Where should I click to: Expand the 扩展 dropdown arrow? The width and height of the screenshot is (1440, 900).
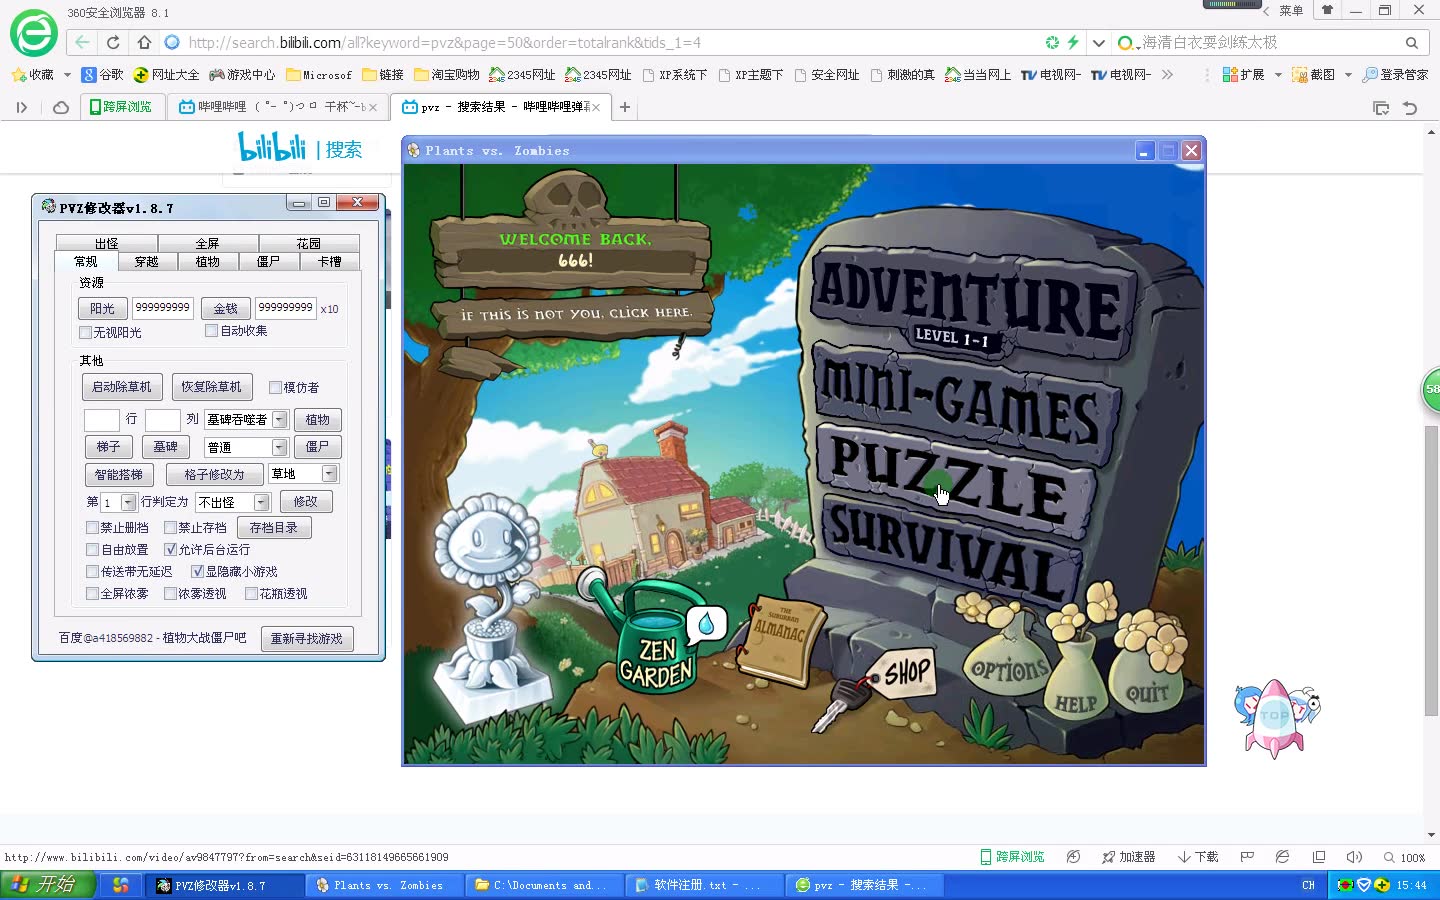[x=1278, y=75]
